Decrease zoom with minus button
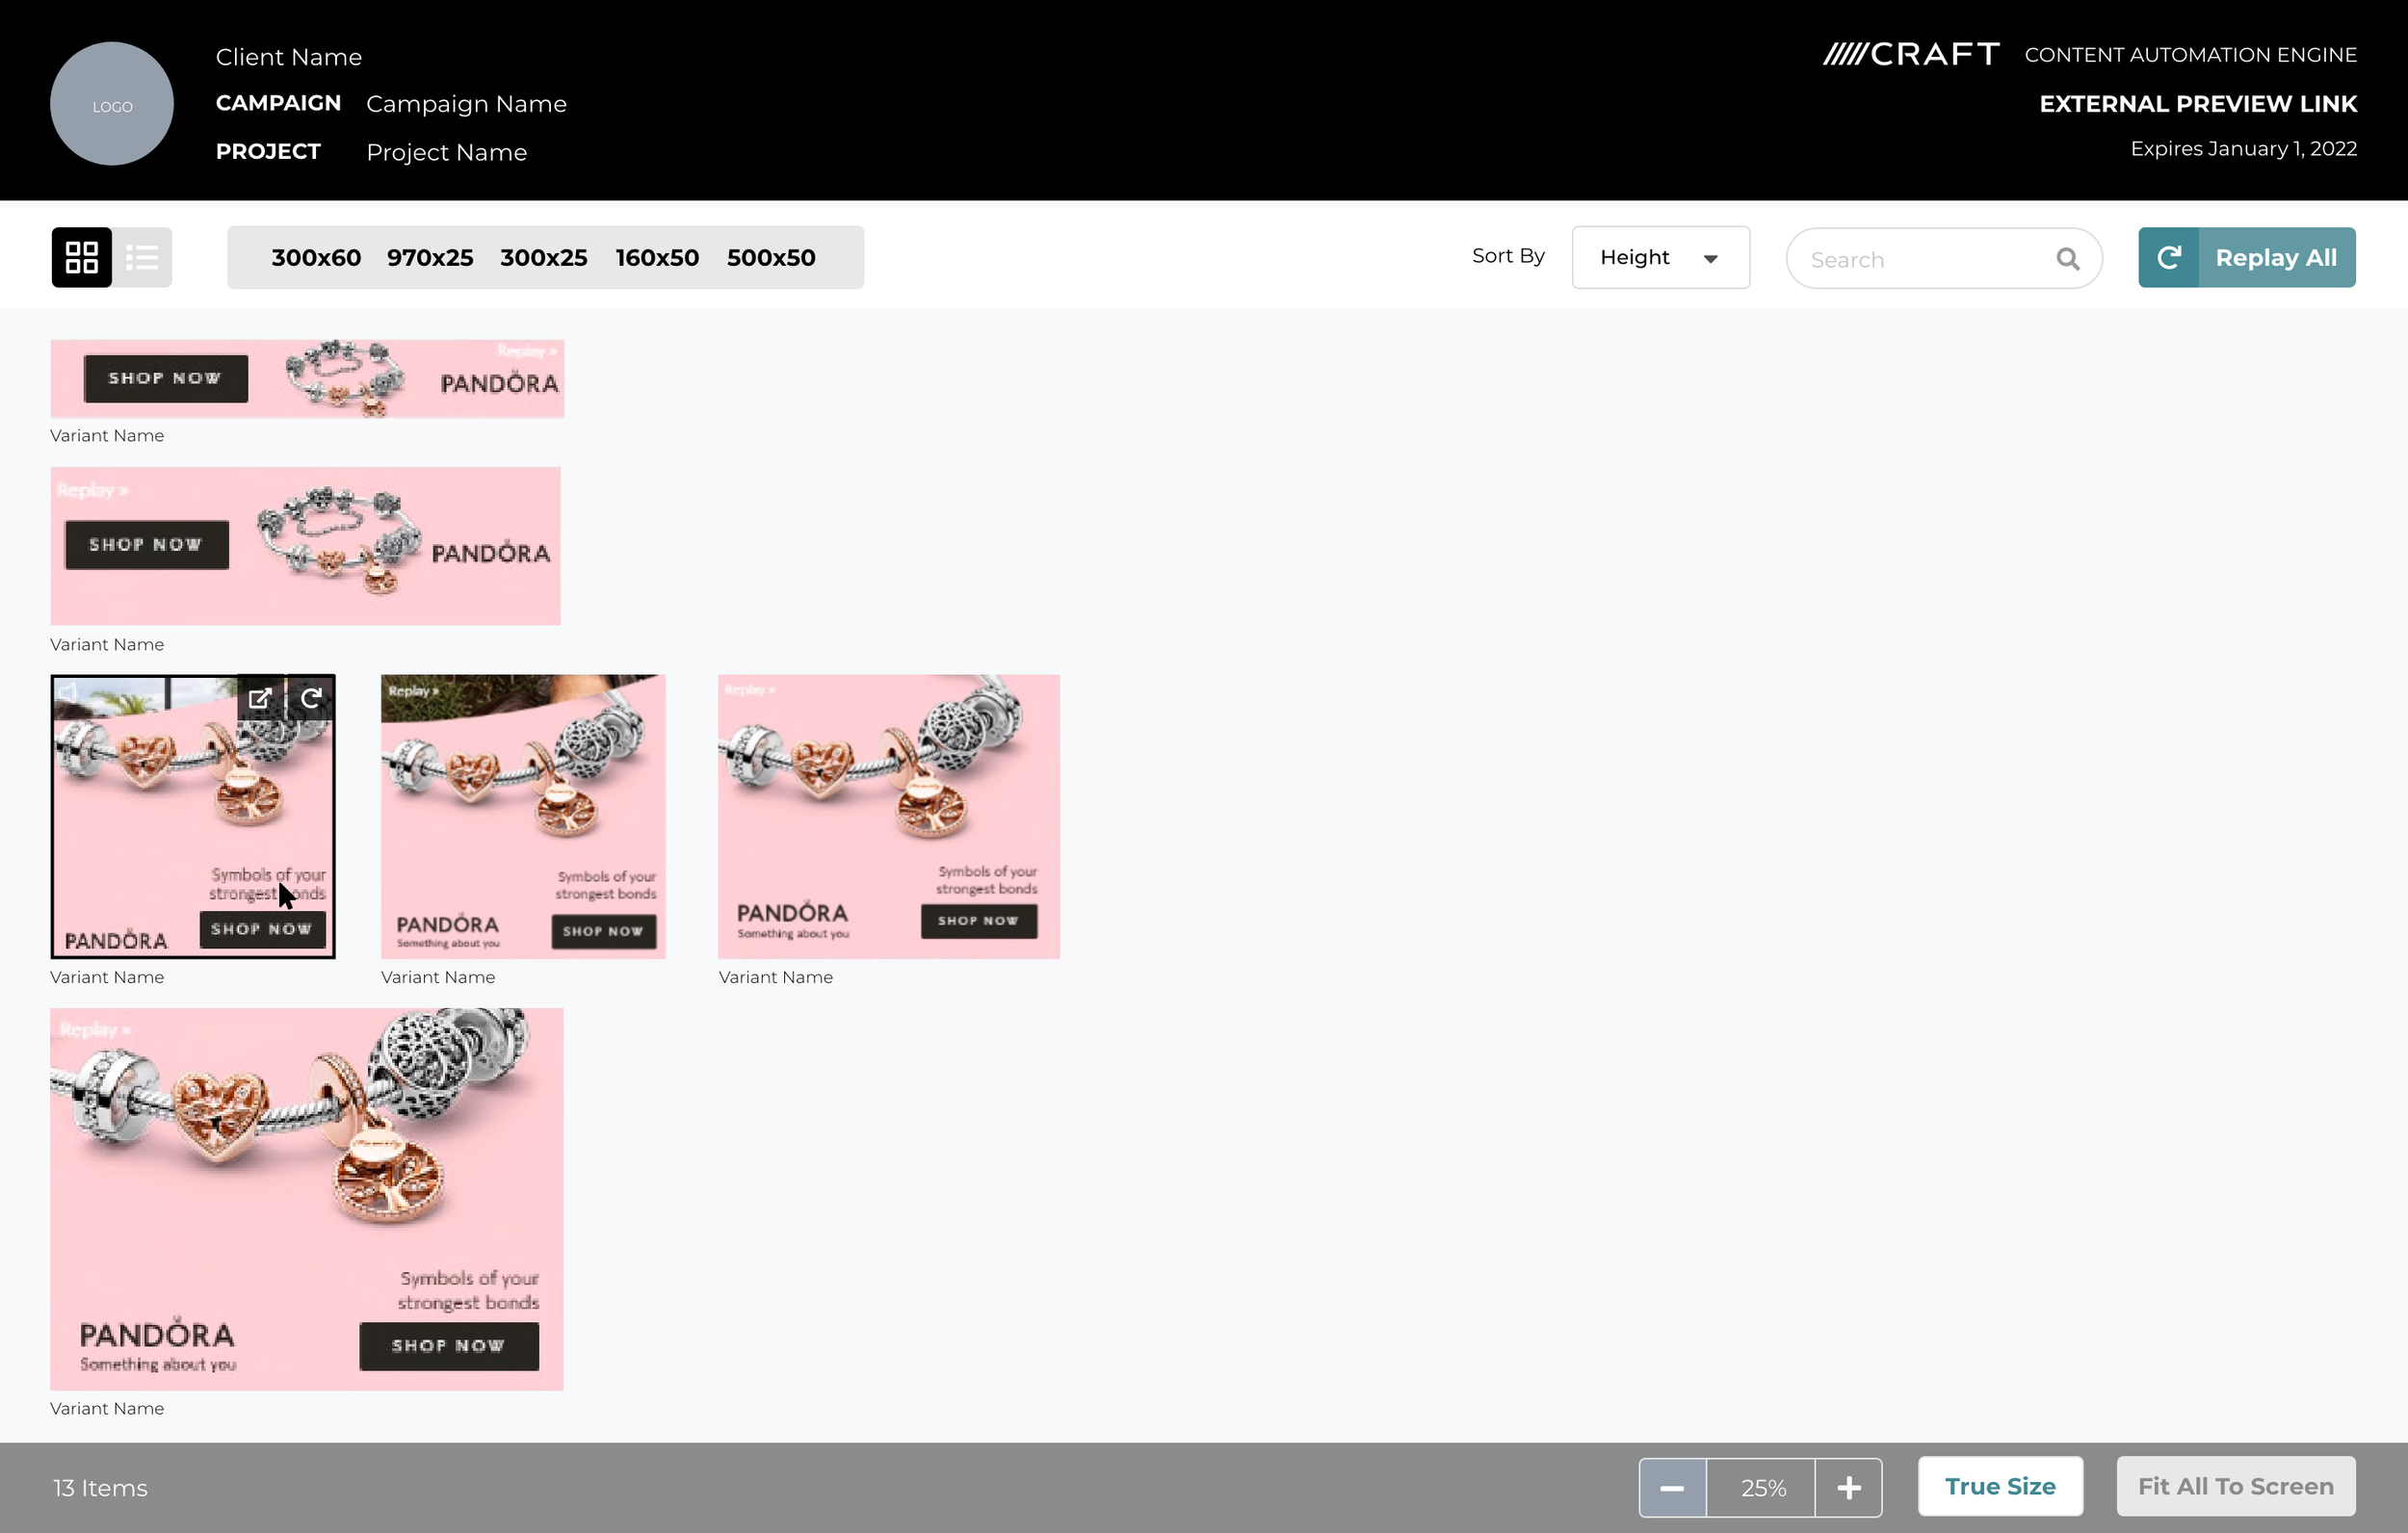 pyautogui.click(x=1672, y=1487)
